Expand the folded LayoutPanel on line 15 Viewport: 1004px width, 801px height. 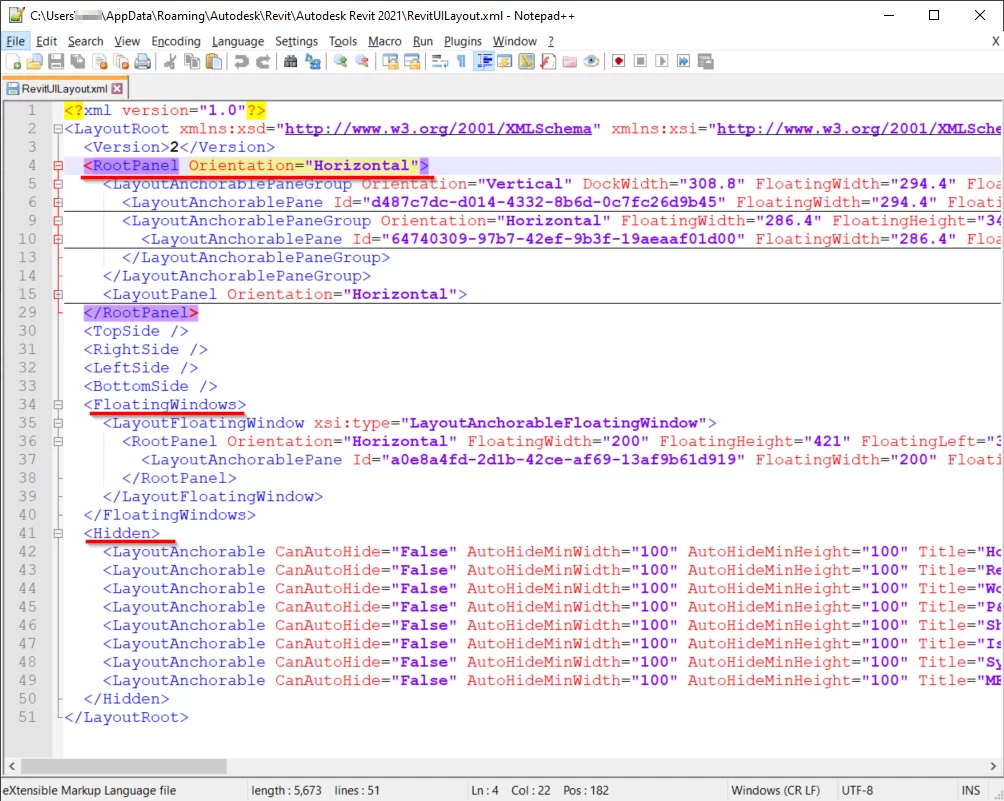coord(58,295)
